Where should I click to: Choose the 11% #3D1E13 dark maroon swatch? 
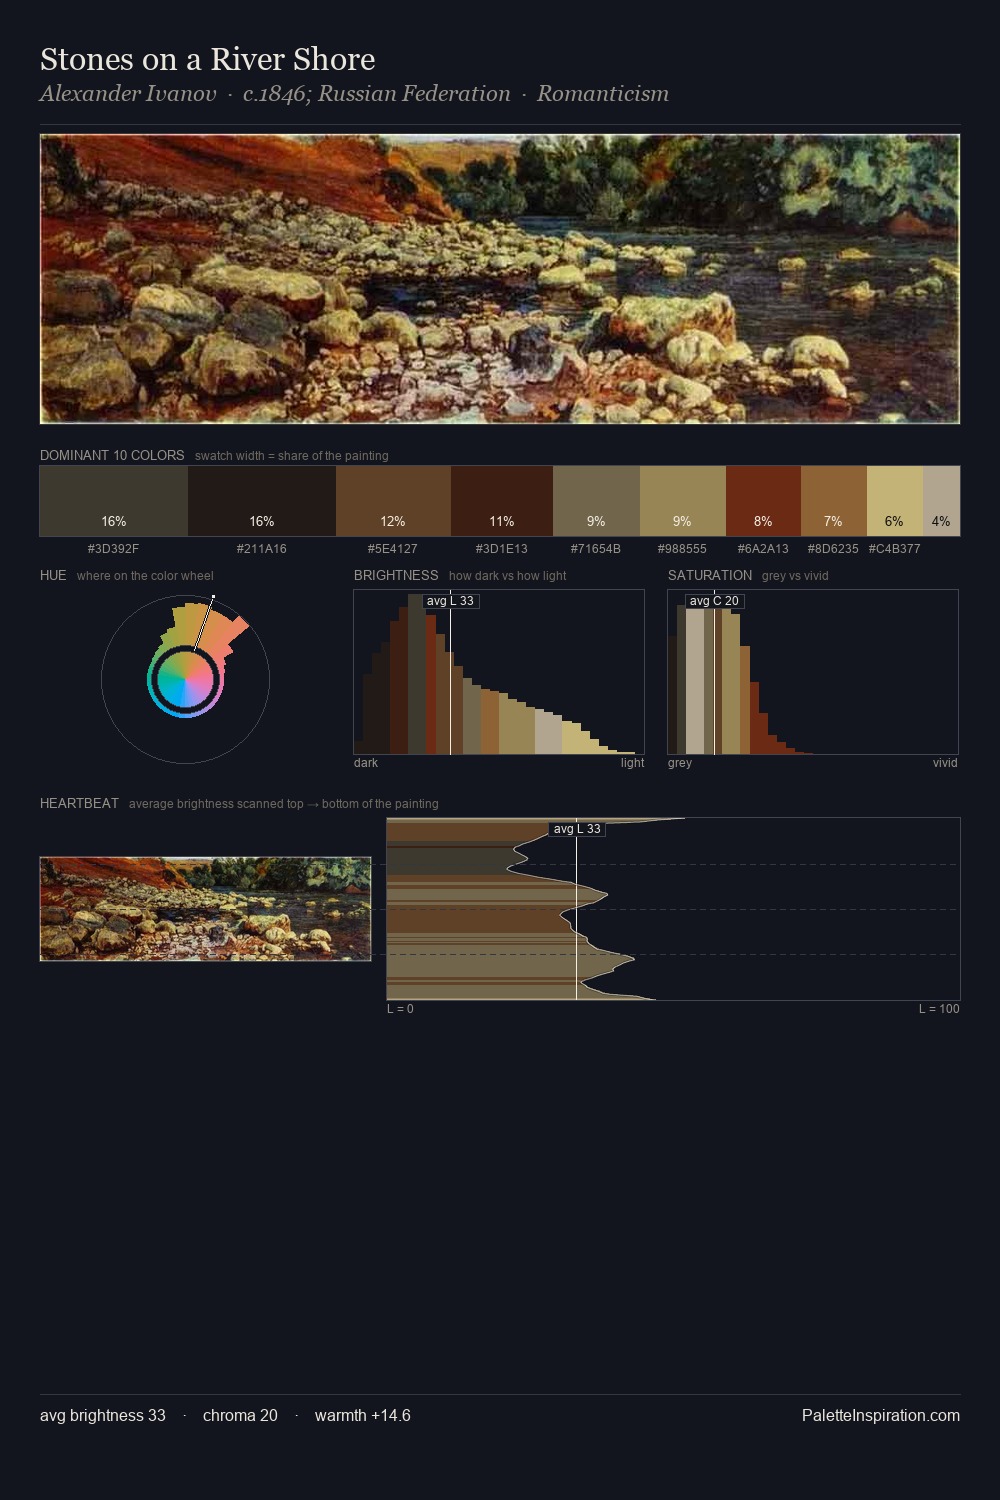[x=502, y=501]
